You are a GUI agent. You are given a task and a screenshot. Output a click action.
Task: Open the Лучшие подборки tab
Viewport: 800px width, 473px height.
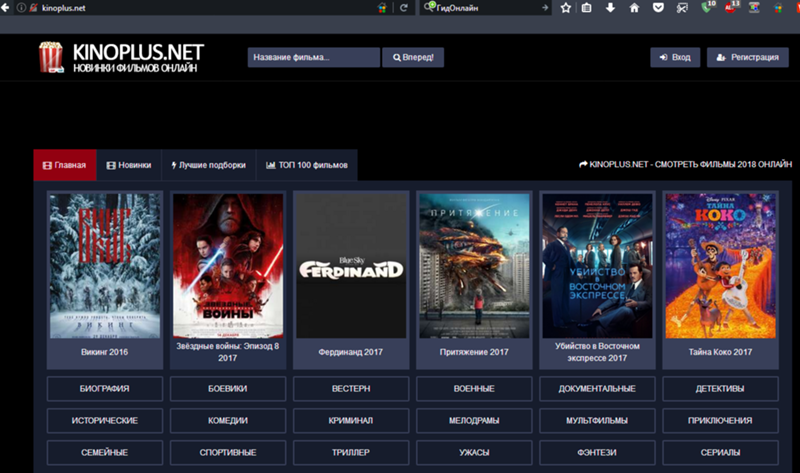point(209,165)
